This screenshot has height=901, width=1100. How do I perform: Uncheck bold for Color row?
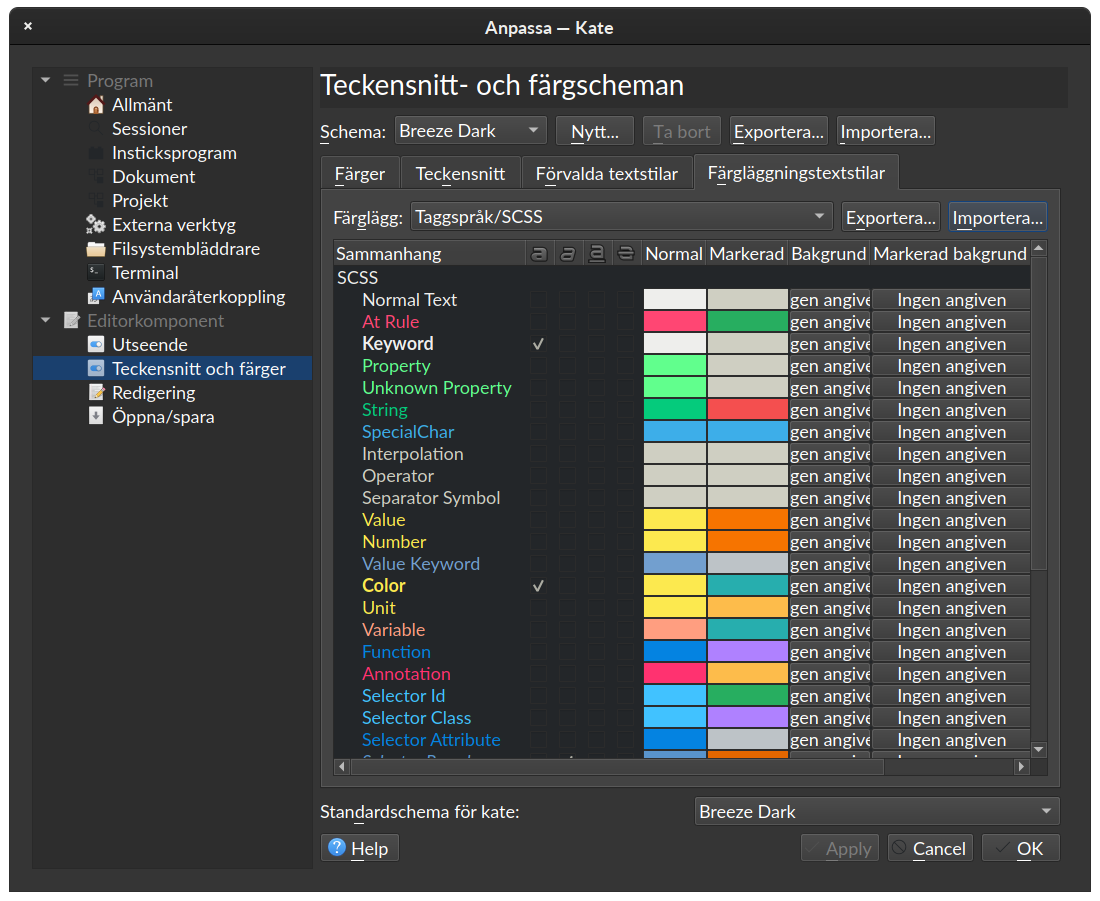pyautogui.click(x=538, y=586)
